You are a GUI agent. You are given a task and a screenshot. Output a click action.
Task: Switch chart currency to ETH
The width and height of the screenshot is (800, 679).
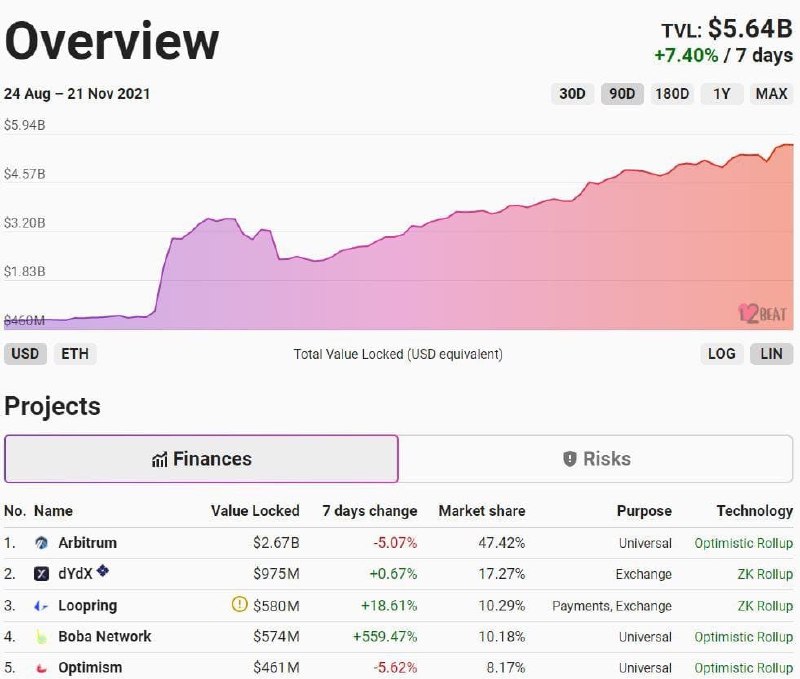[75, 354]
